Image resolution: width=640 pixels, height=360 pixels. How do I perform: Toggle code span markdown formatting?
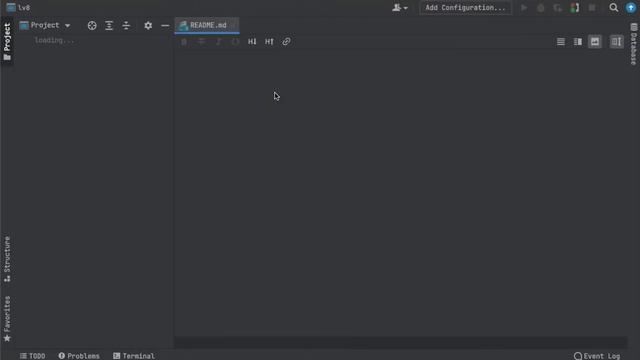(236, 42)
